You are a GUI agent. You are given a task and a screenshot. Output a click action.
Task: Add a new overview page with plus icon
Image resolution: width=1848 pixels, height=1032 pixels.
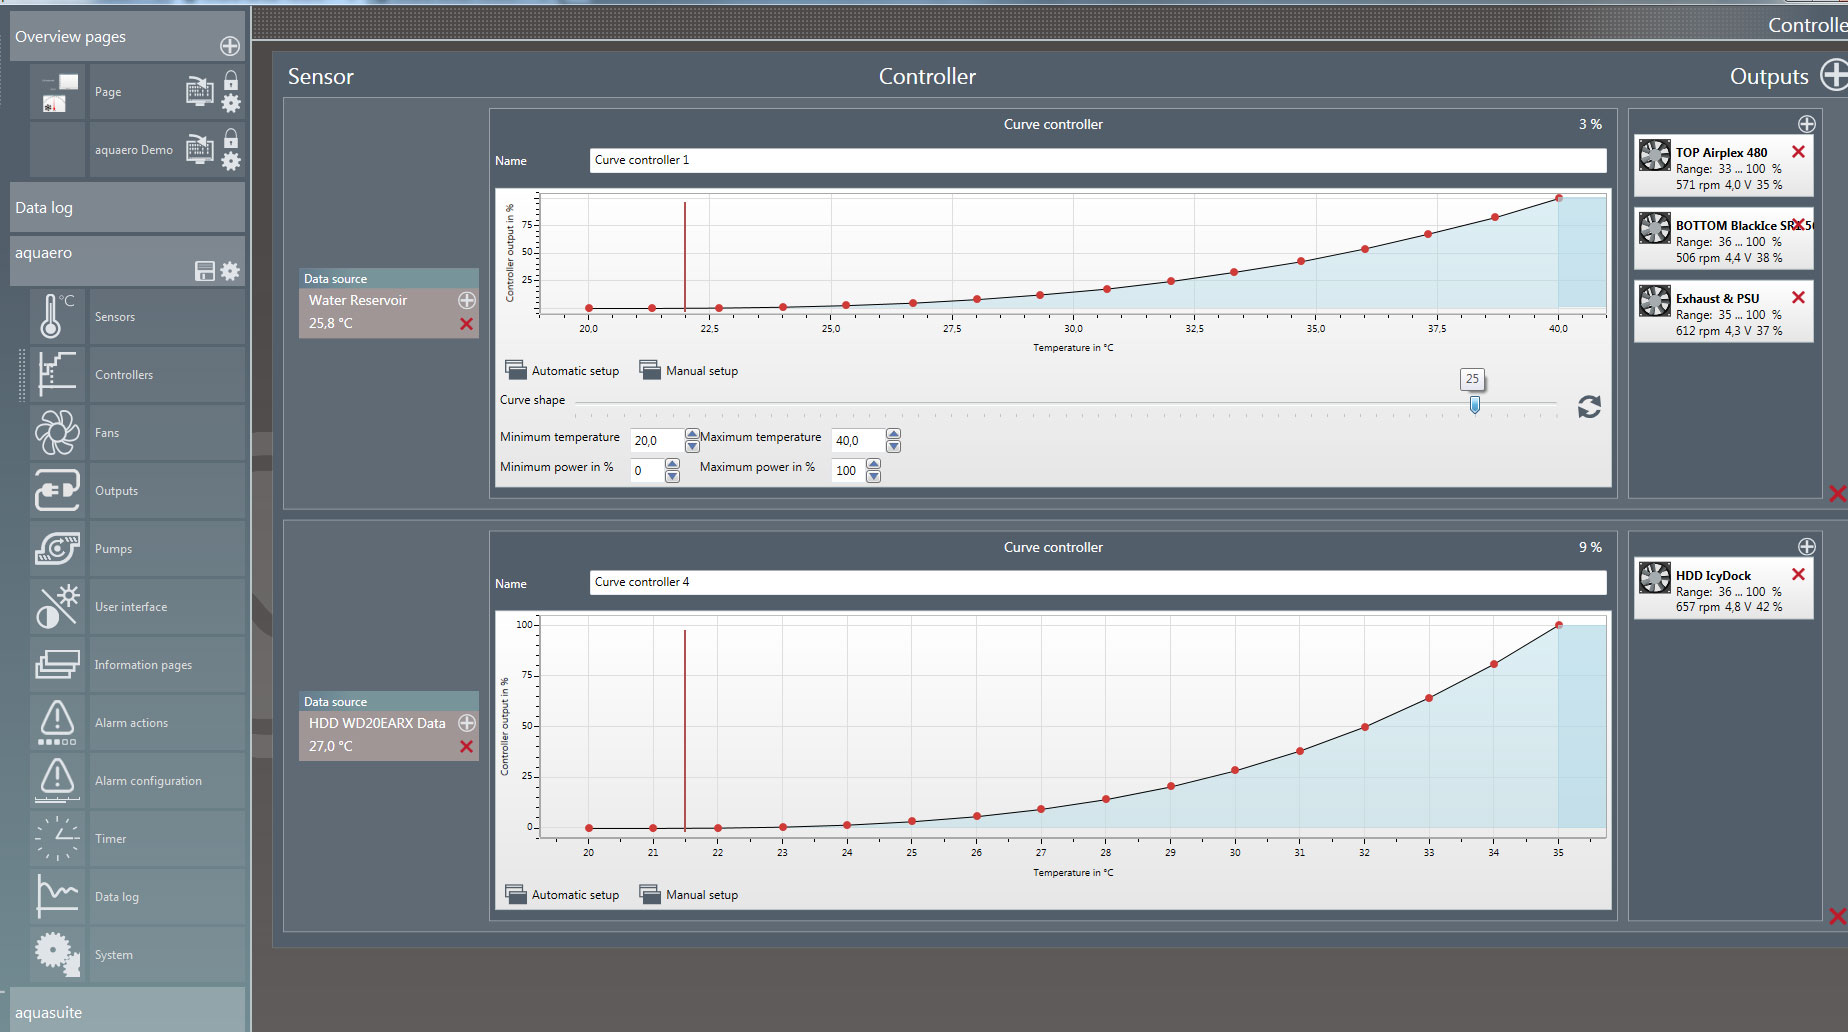230,46
